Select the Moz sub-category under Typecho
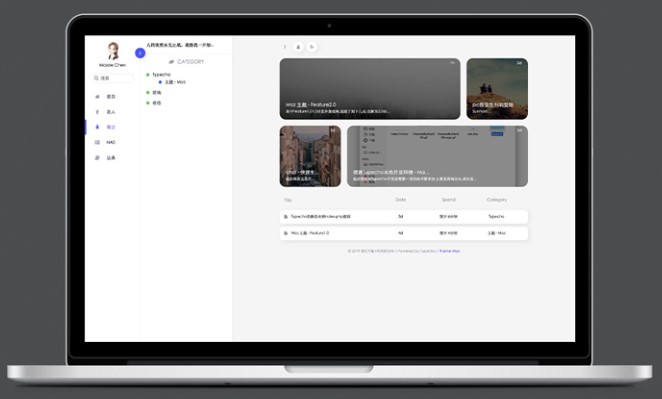The width and height of the screenshot is (662, 399). pyautogui.click(x=175, y=82)
